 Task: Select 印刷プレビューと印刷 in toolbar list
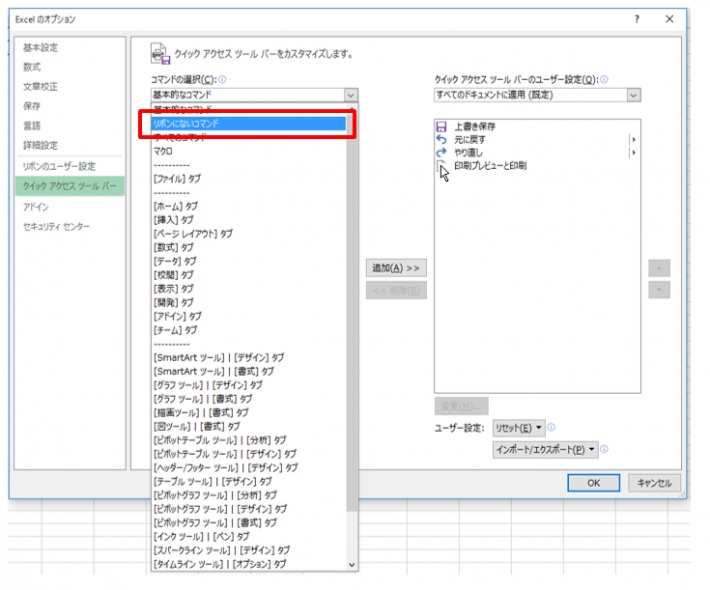coord(490,166)
